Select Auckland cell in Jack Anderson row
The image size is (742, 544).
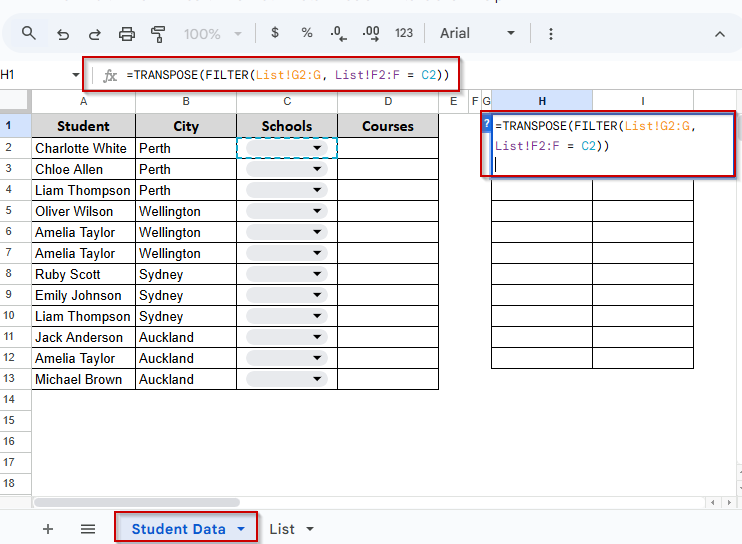point(186,337)
